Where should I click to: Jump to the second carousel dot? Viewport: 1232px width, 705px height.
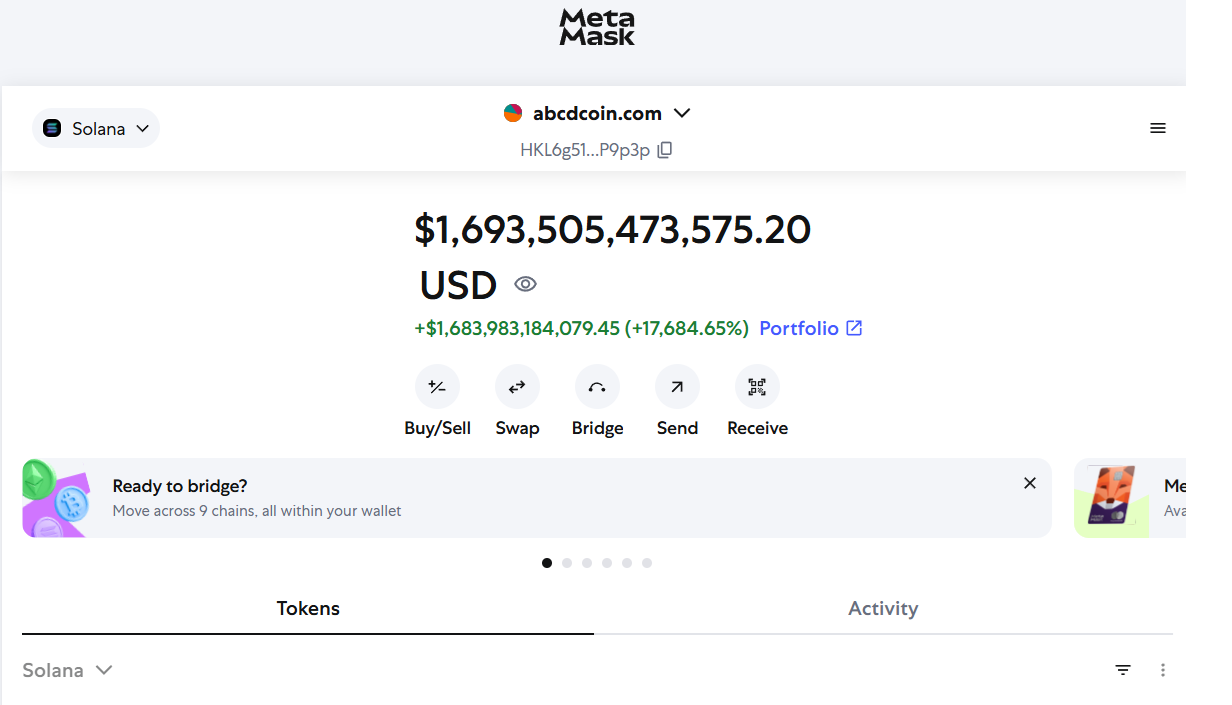point(567,563)
